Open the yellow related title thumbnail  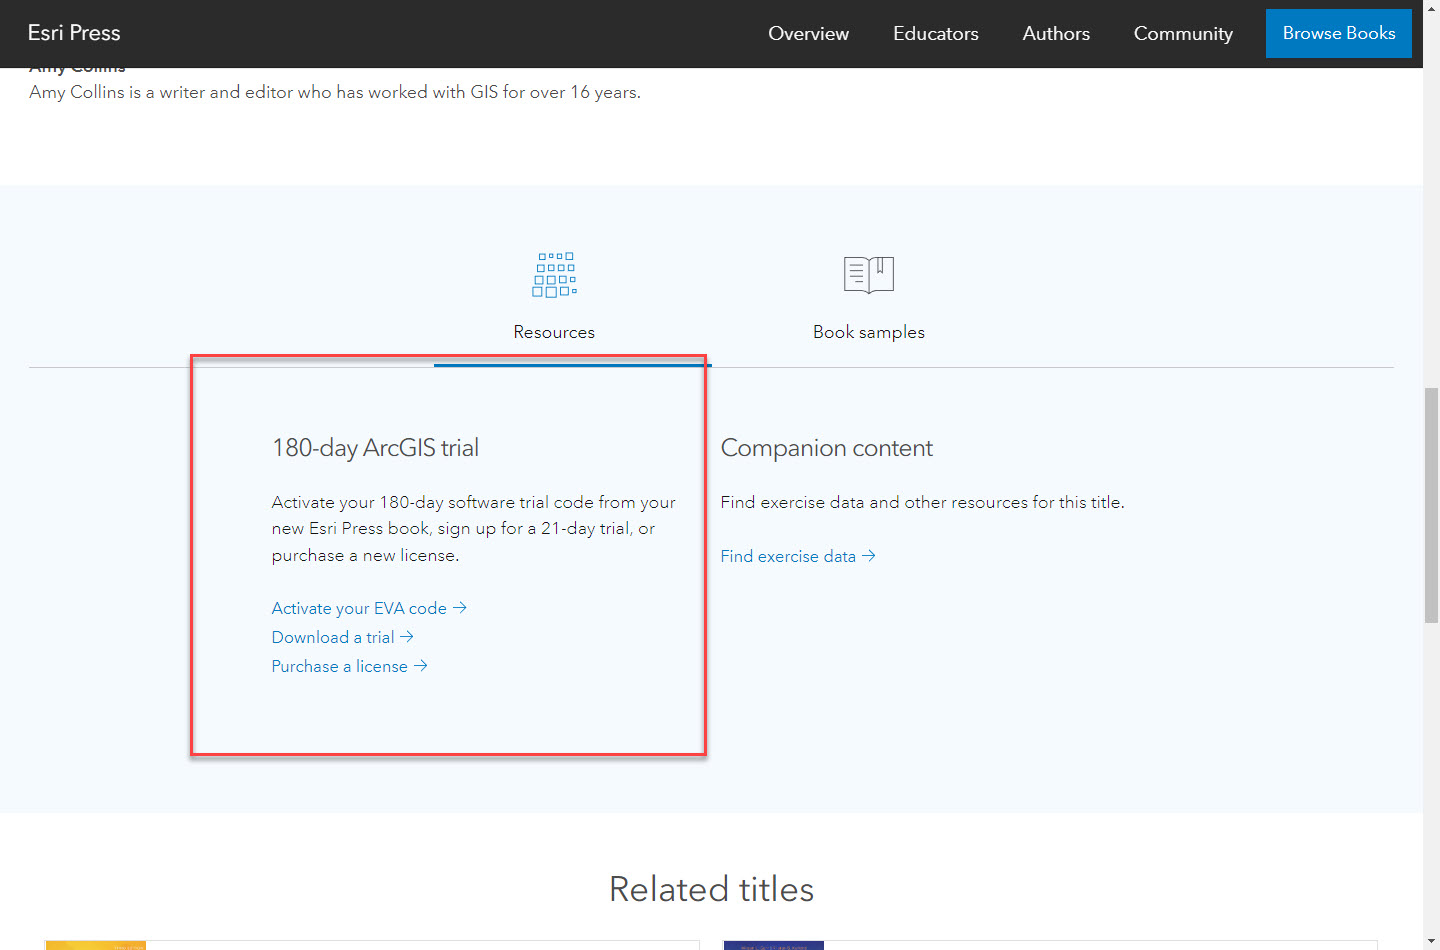(96, 945)
